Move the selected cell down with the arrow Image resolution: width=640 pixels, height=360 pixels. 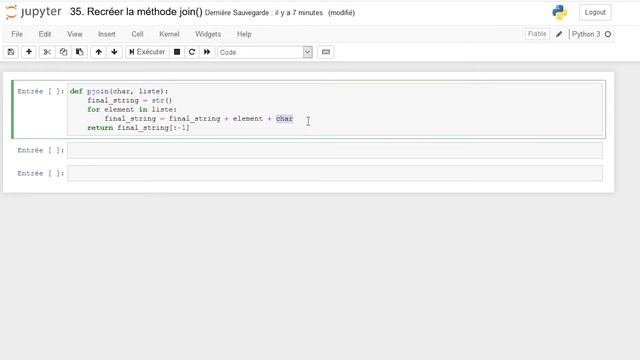[114, 52]
